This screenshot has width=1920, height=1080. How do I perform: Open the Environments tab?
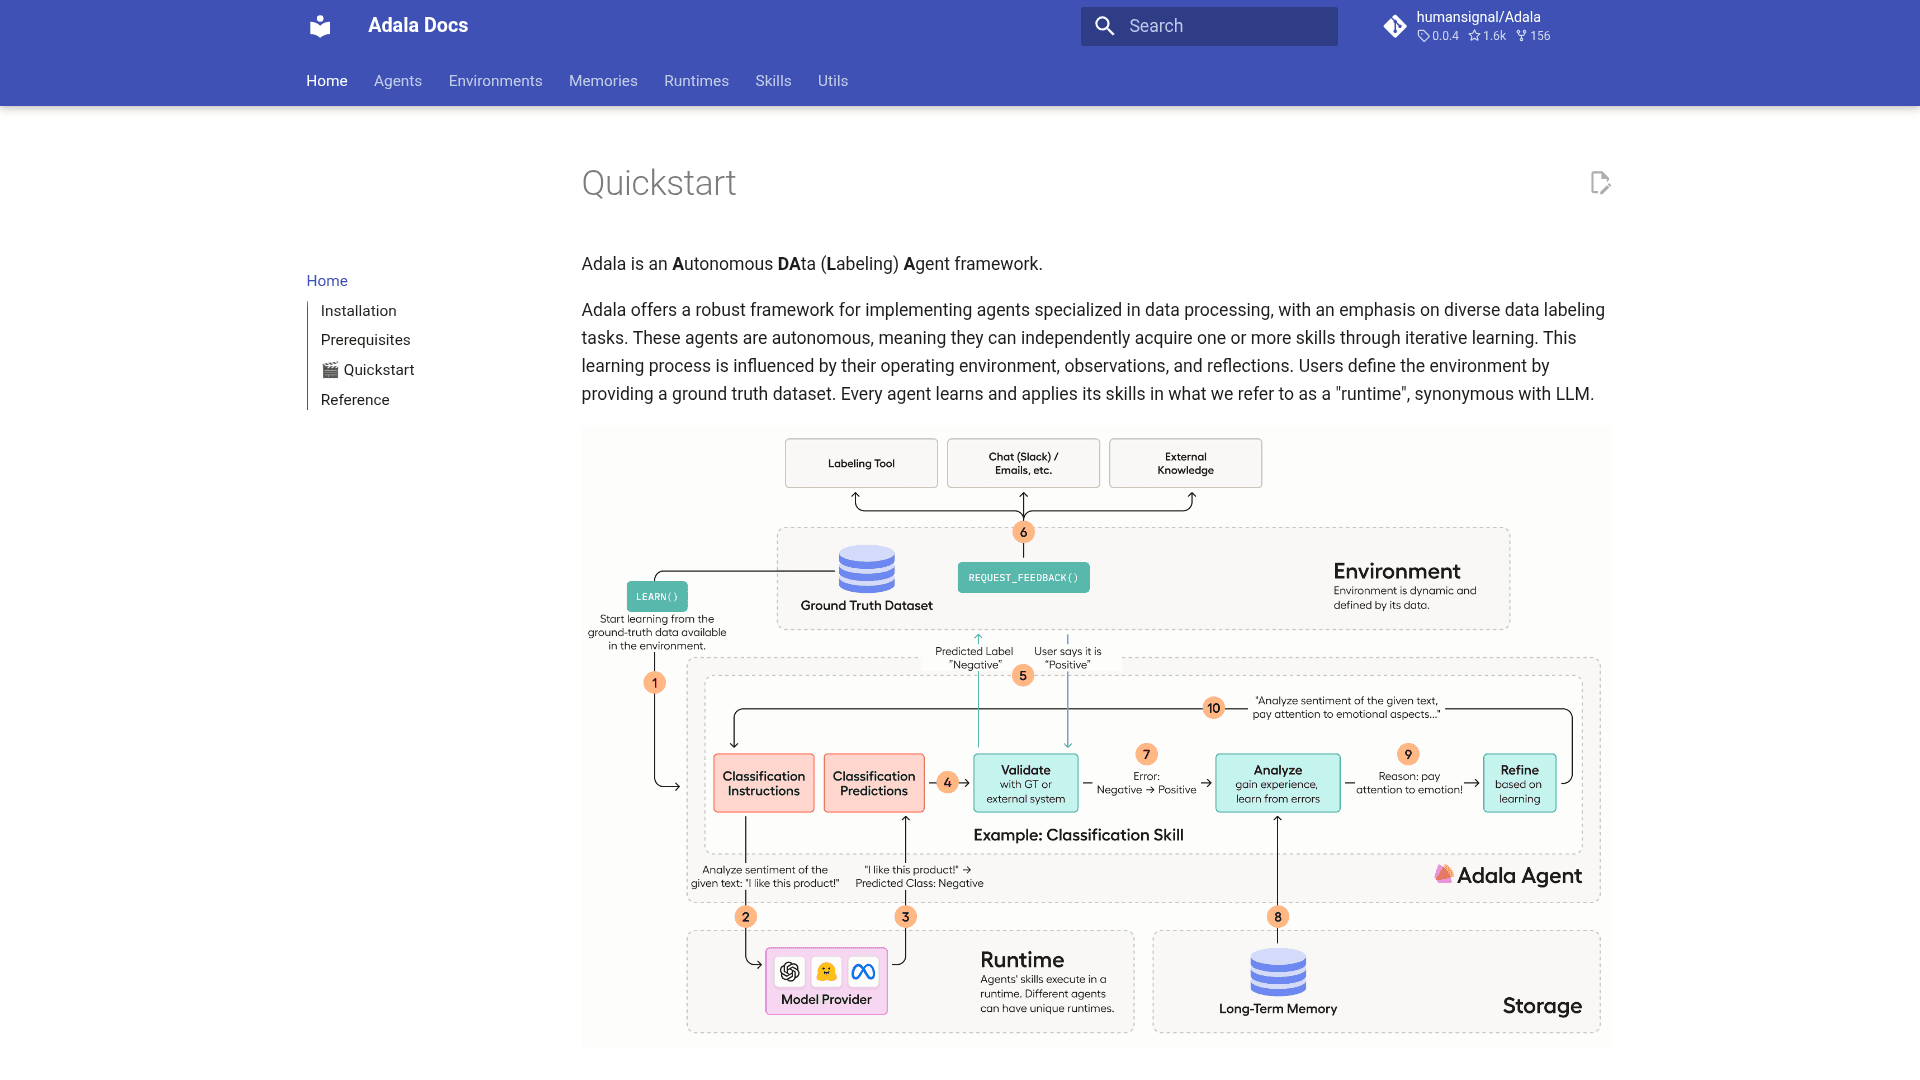[x=495, y=81]
